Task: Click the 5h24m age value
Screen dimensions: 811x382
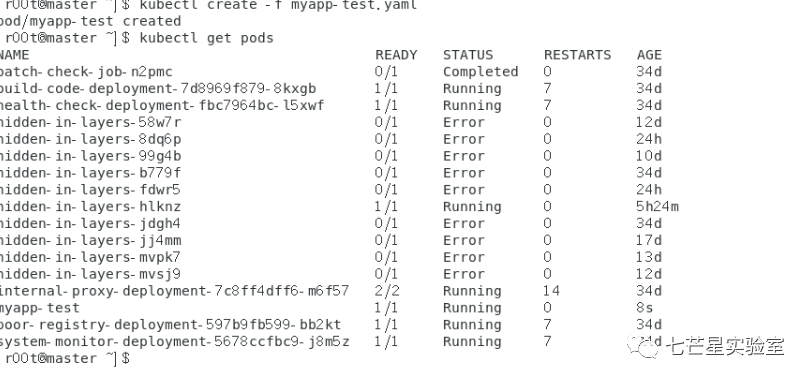Action: click(657, 207)
